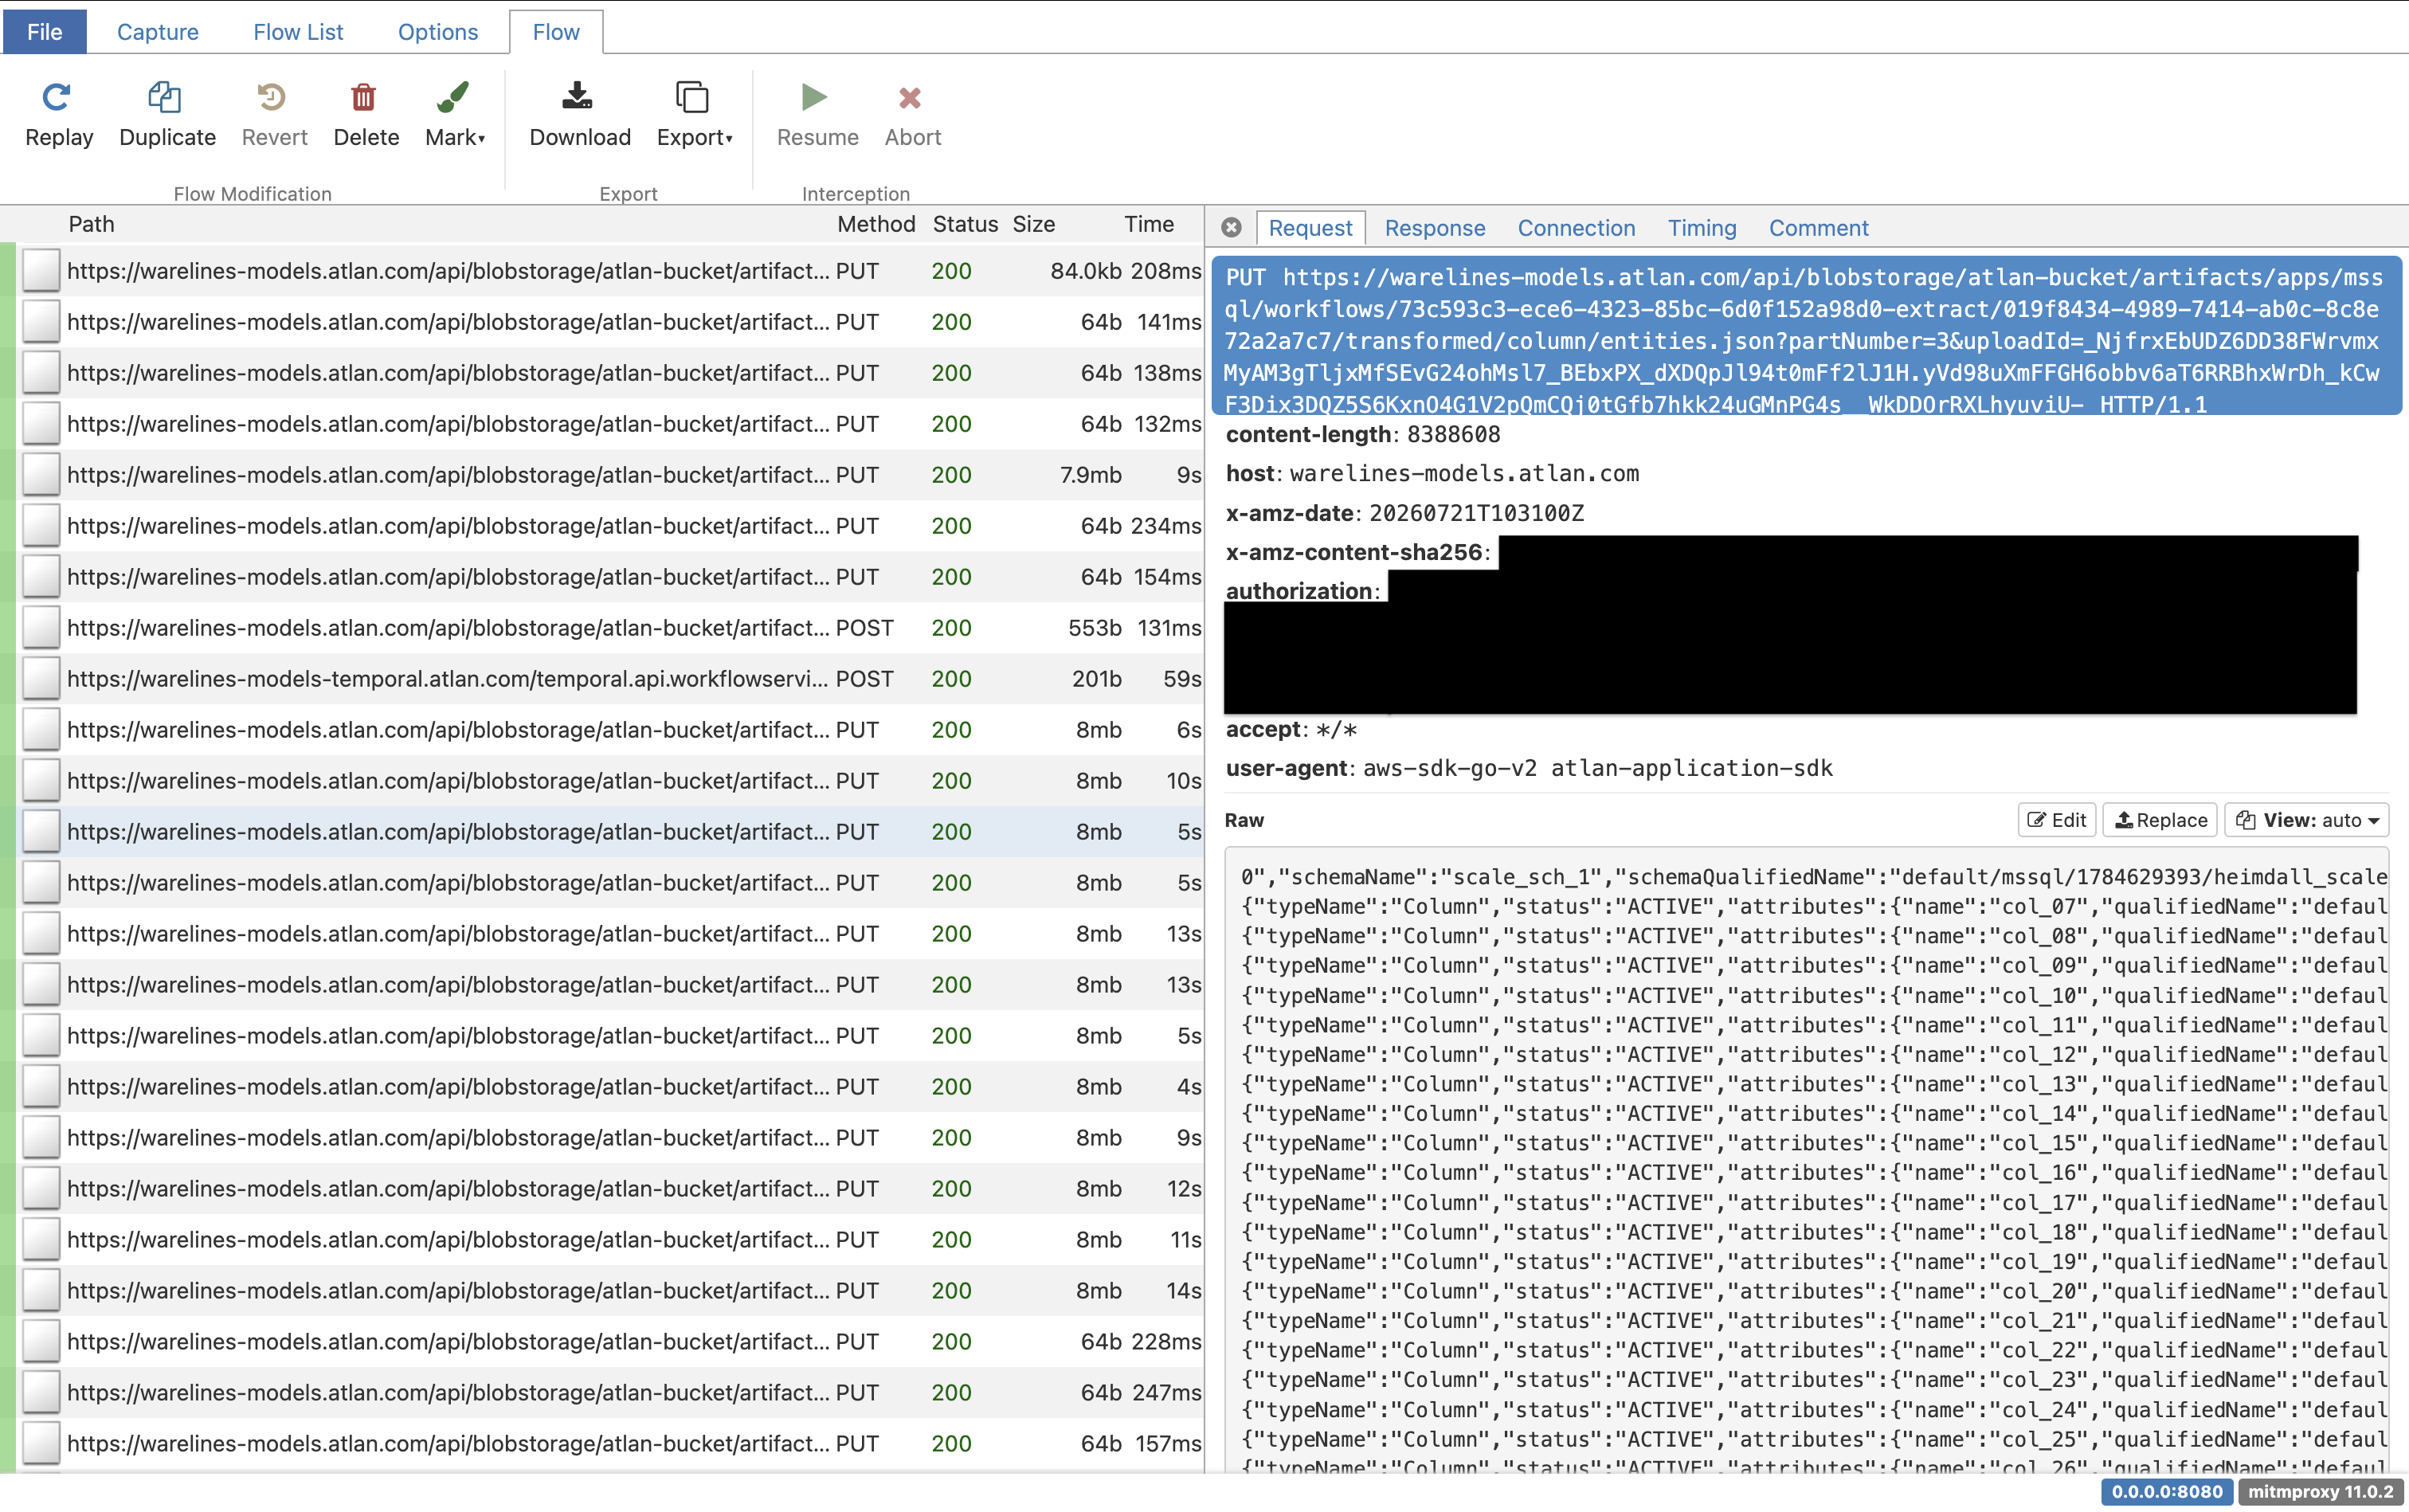Close the flow detail panel
The height and width of the screenshot is (1512, 2409).
point(1231,228)
